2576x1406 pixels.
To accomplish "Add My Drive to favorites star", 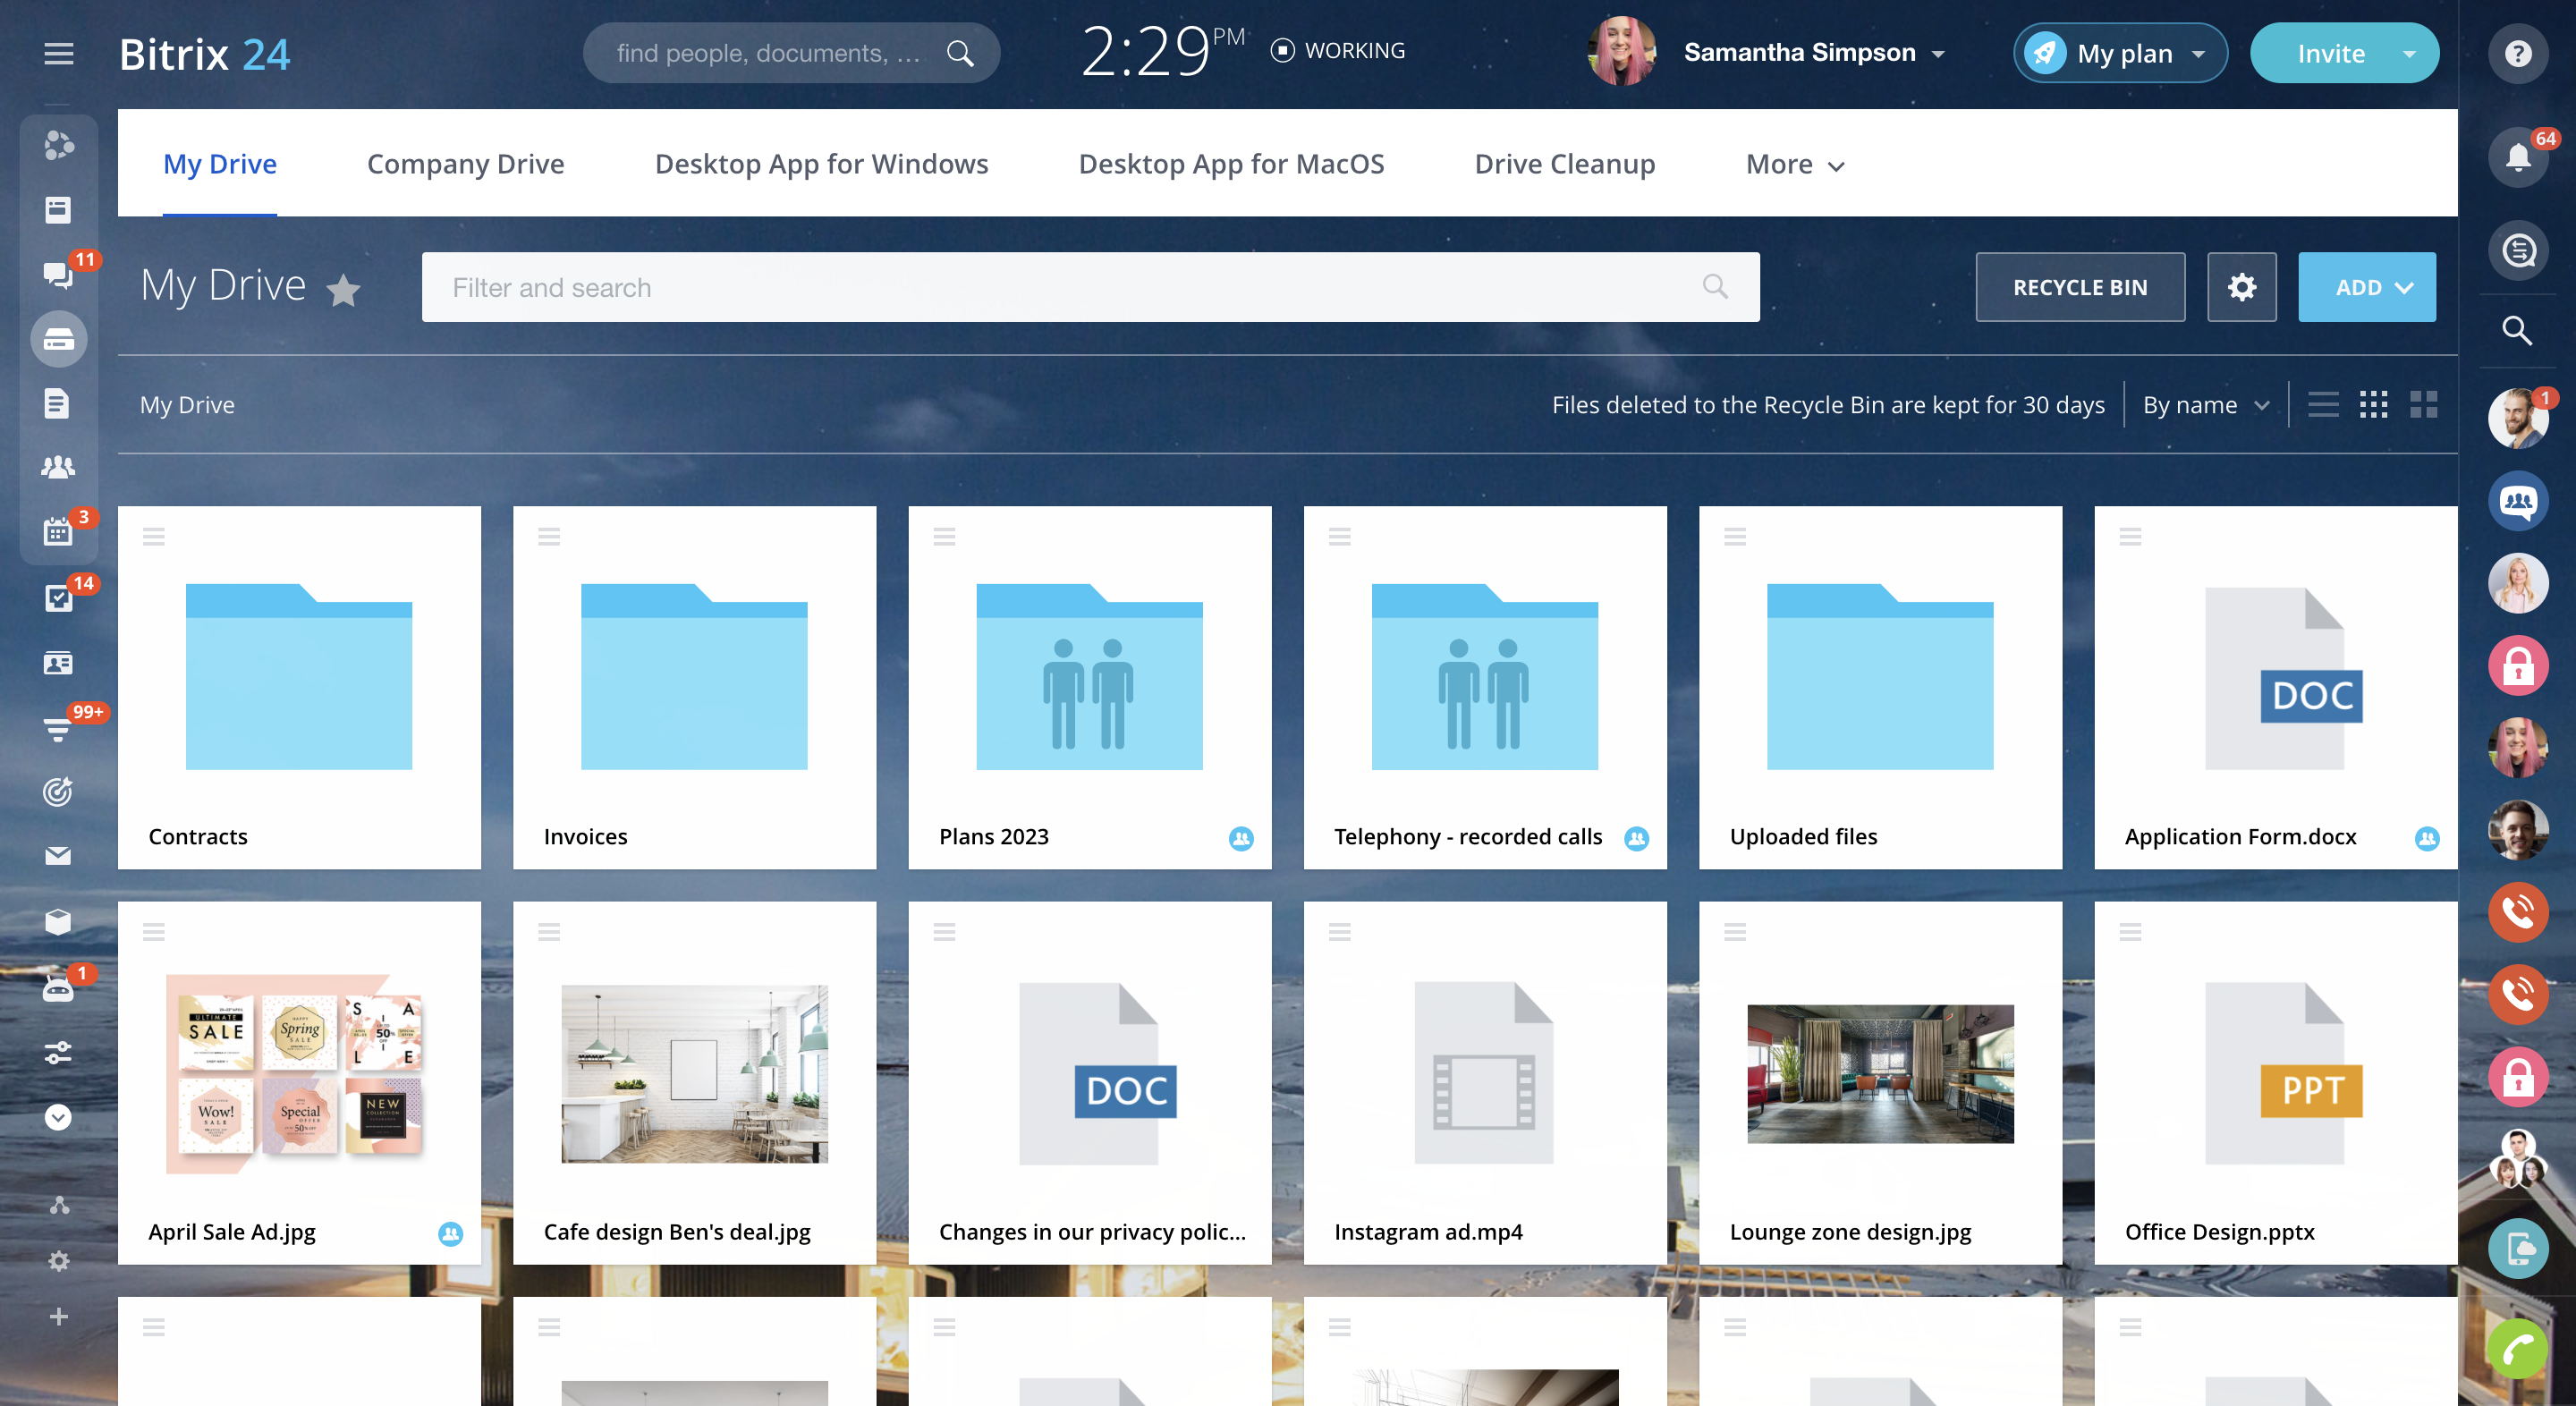I will (343, 290).
